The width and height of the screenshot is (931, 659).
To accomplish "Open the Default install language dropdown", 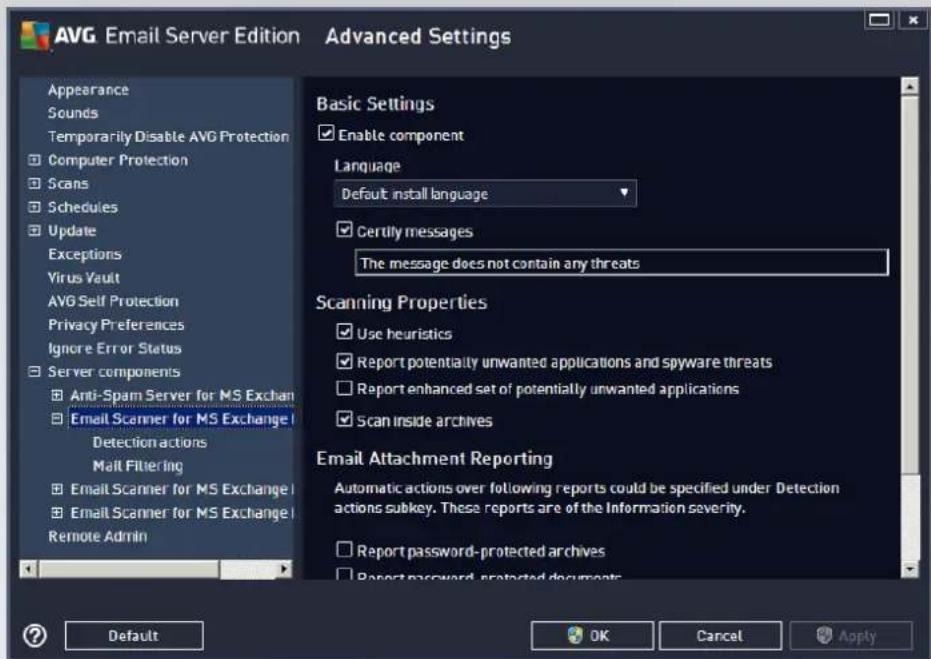I will click(485, 194).
